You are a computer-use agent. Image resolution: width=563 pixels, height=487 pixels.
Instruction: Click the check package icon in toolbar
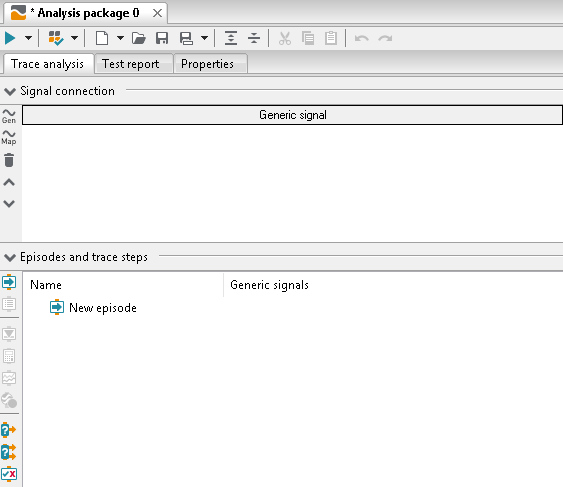click(x=56, y=38)
